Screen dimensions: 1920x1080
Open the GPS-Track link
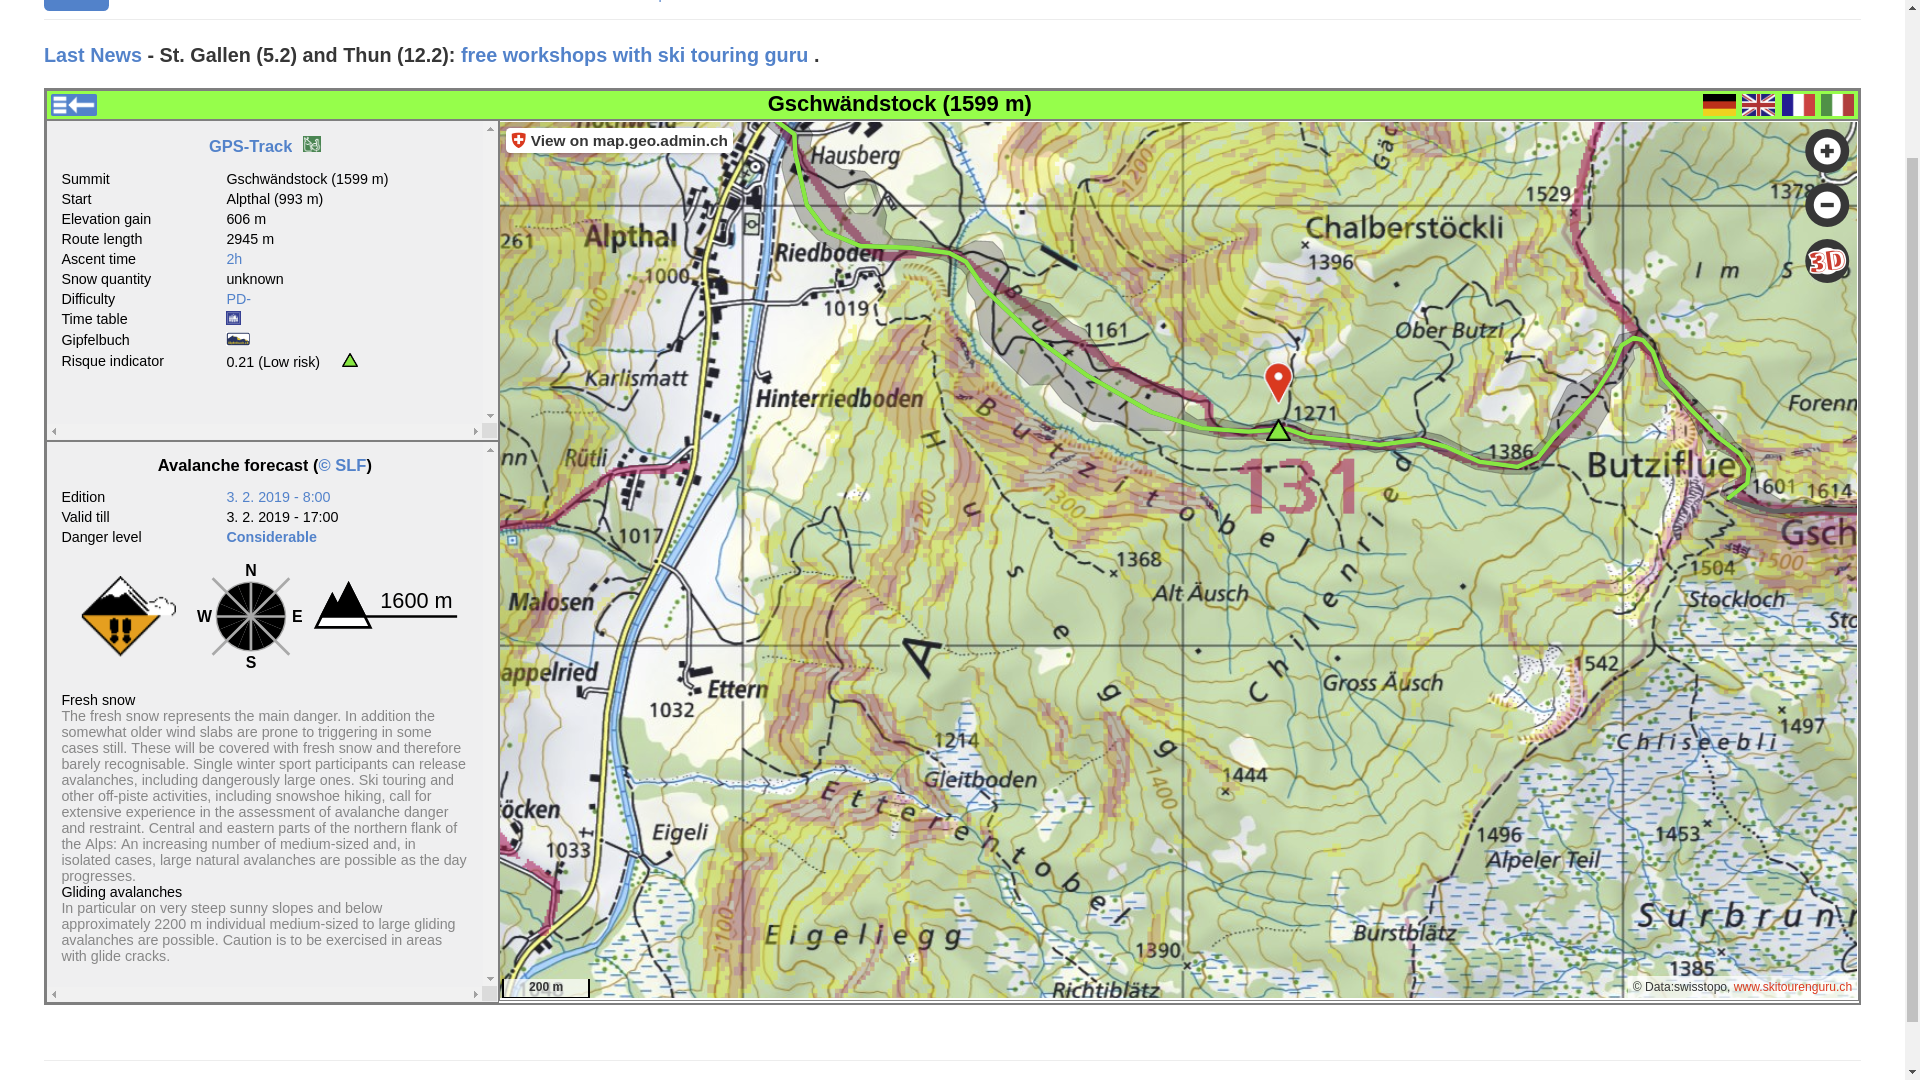[x=250, y=146]
